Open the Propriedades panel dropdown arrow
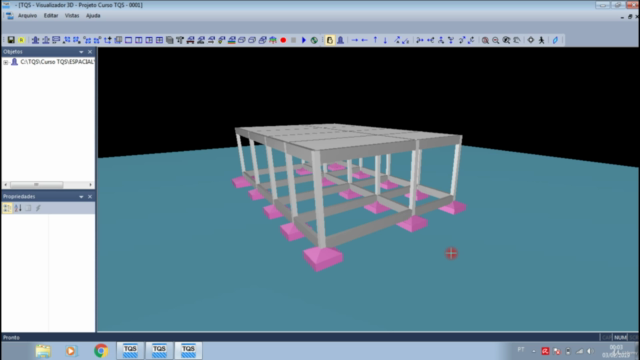This screenshot has width=640, height=360. (81, 197)
